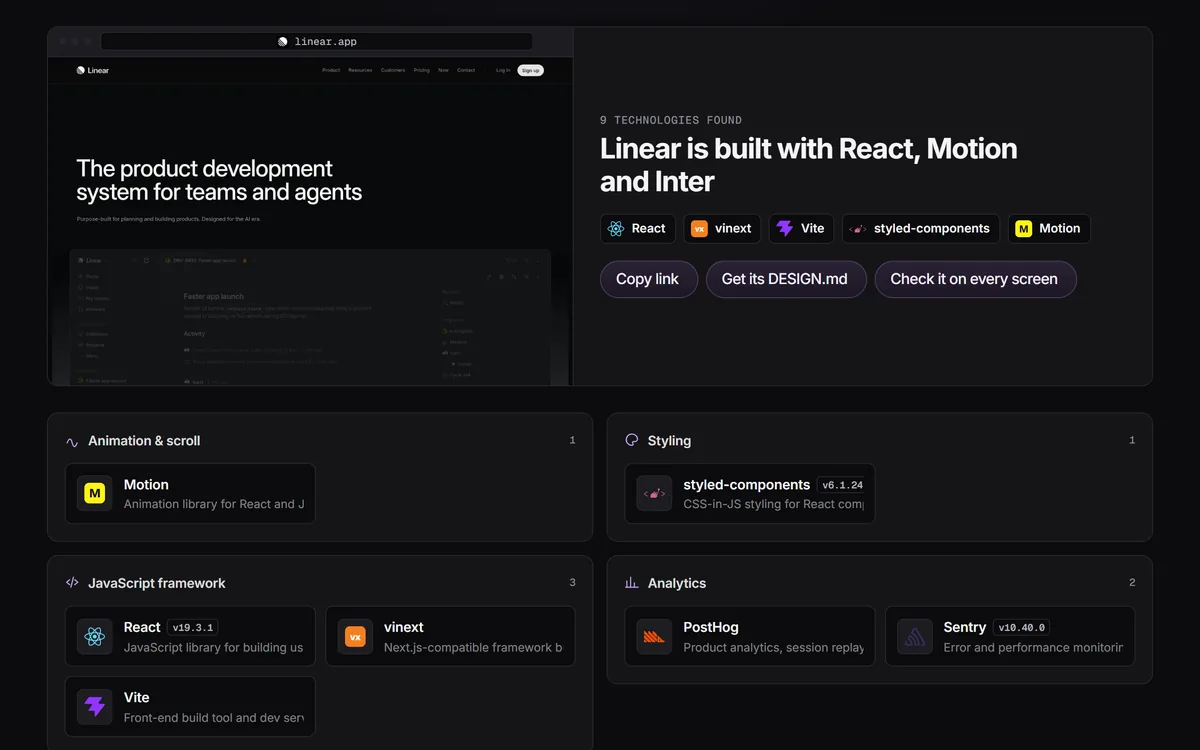The width and height of the screenshot is (1200, 750).
Task: Click the PostHog card's logo icon
Action: [x=654, y=636]
